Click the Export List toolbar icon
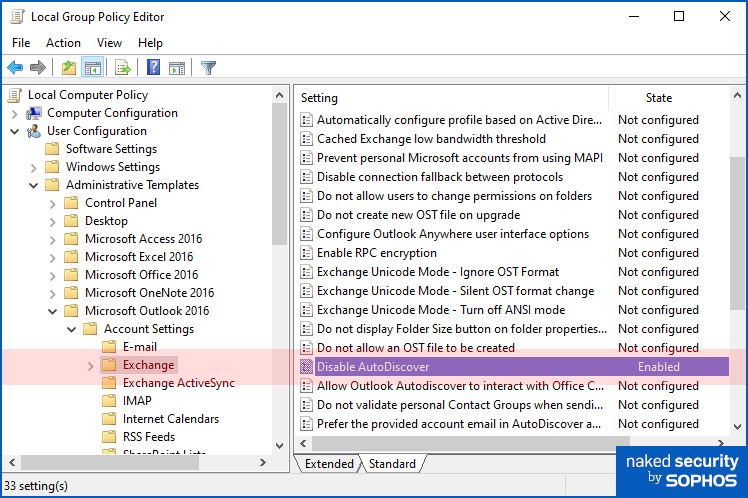Image resolution: width=748 pixels, height=498 pixels. [123, 68]
